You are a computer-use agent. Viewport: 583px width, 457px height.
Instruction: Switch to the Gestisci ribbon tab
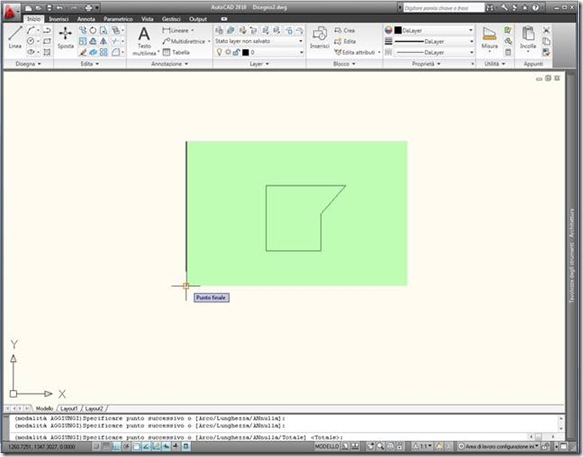171,19
